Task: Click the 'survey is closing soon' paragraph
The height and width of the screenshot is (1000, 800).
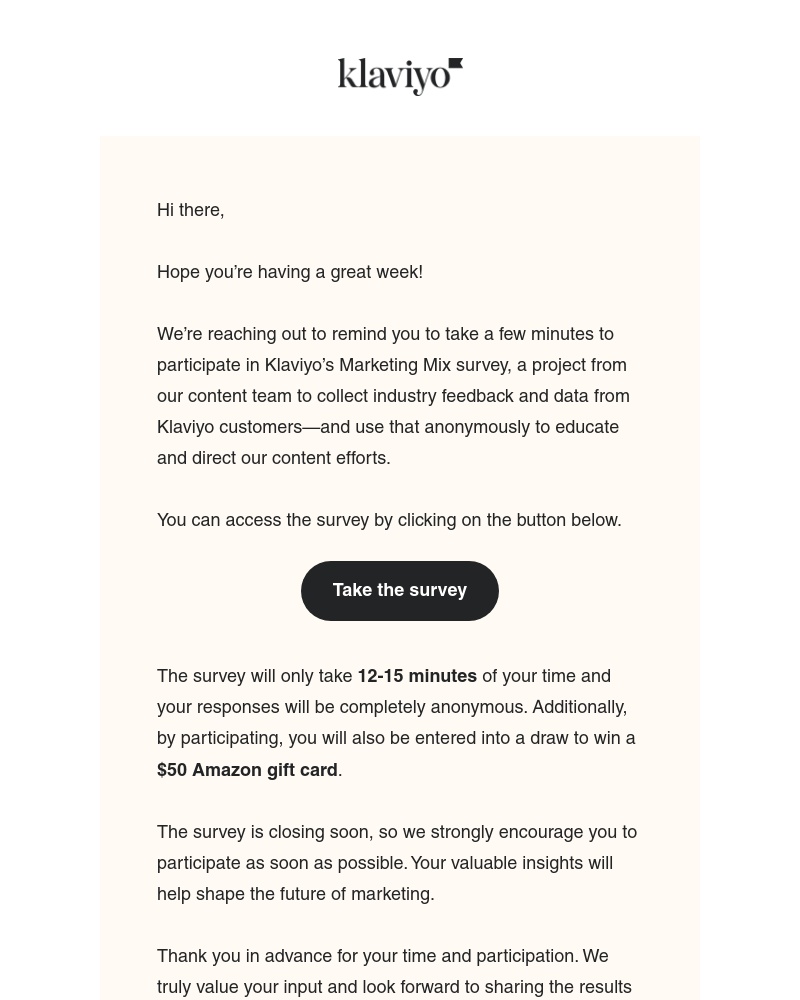Action: click(397, 862)
